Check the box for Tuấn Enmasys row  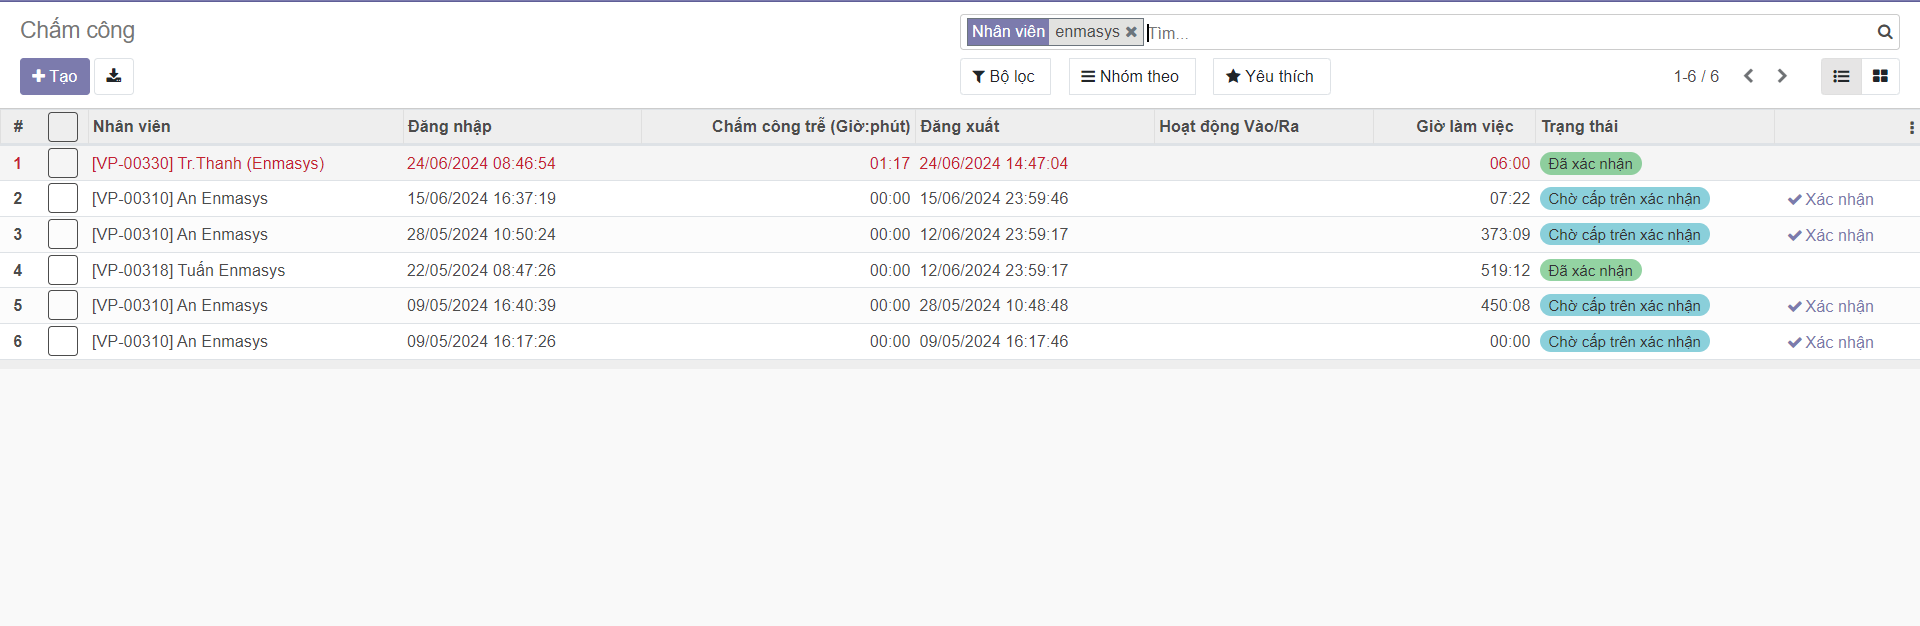(63, 270)
